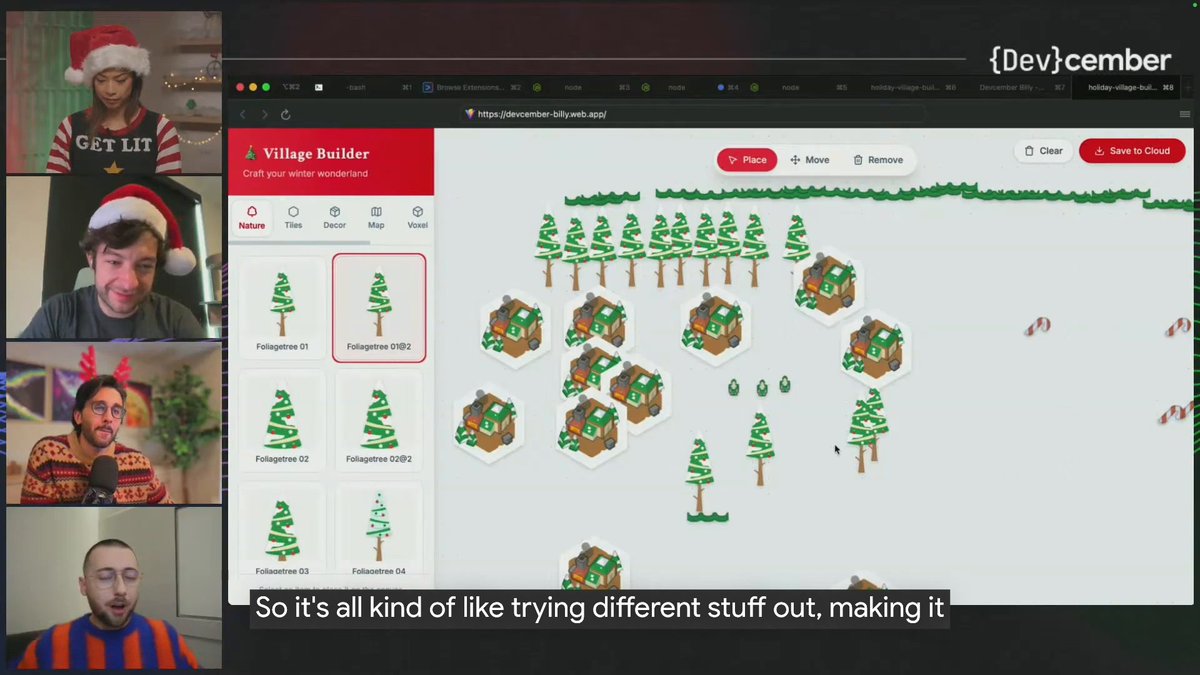Switch to the Browse Extensions tab
The height and width of the screenshot is (675, 1200).
click(x=472, y=87)
